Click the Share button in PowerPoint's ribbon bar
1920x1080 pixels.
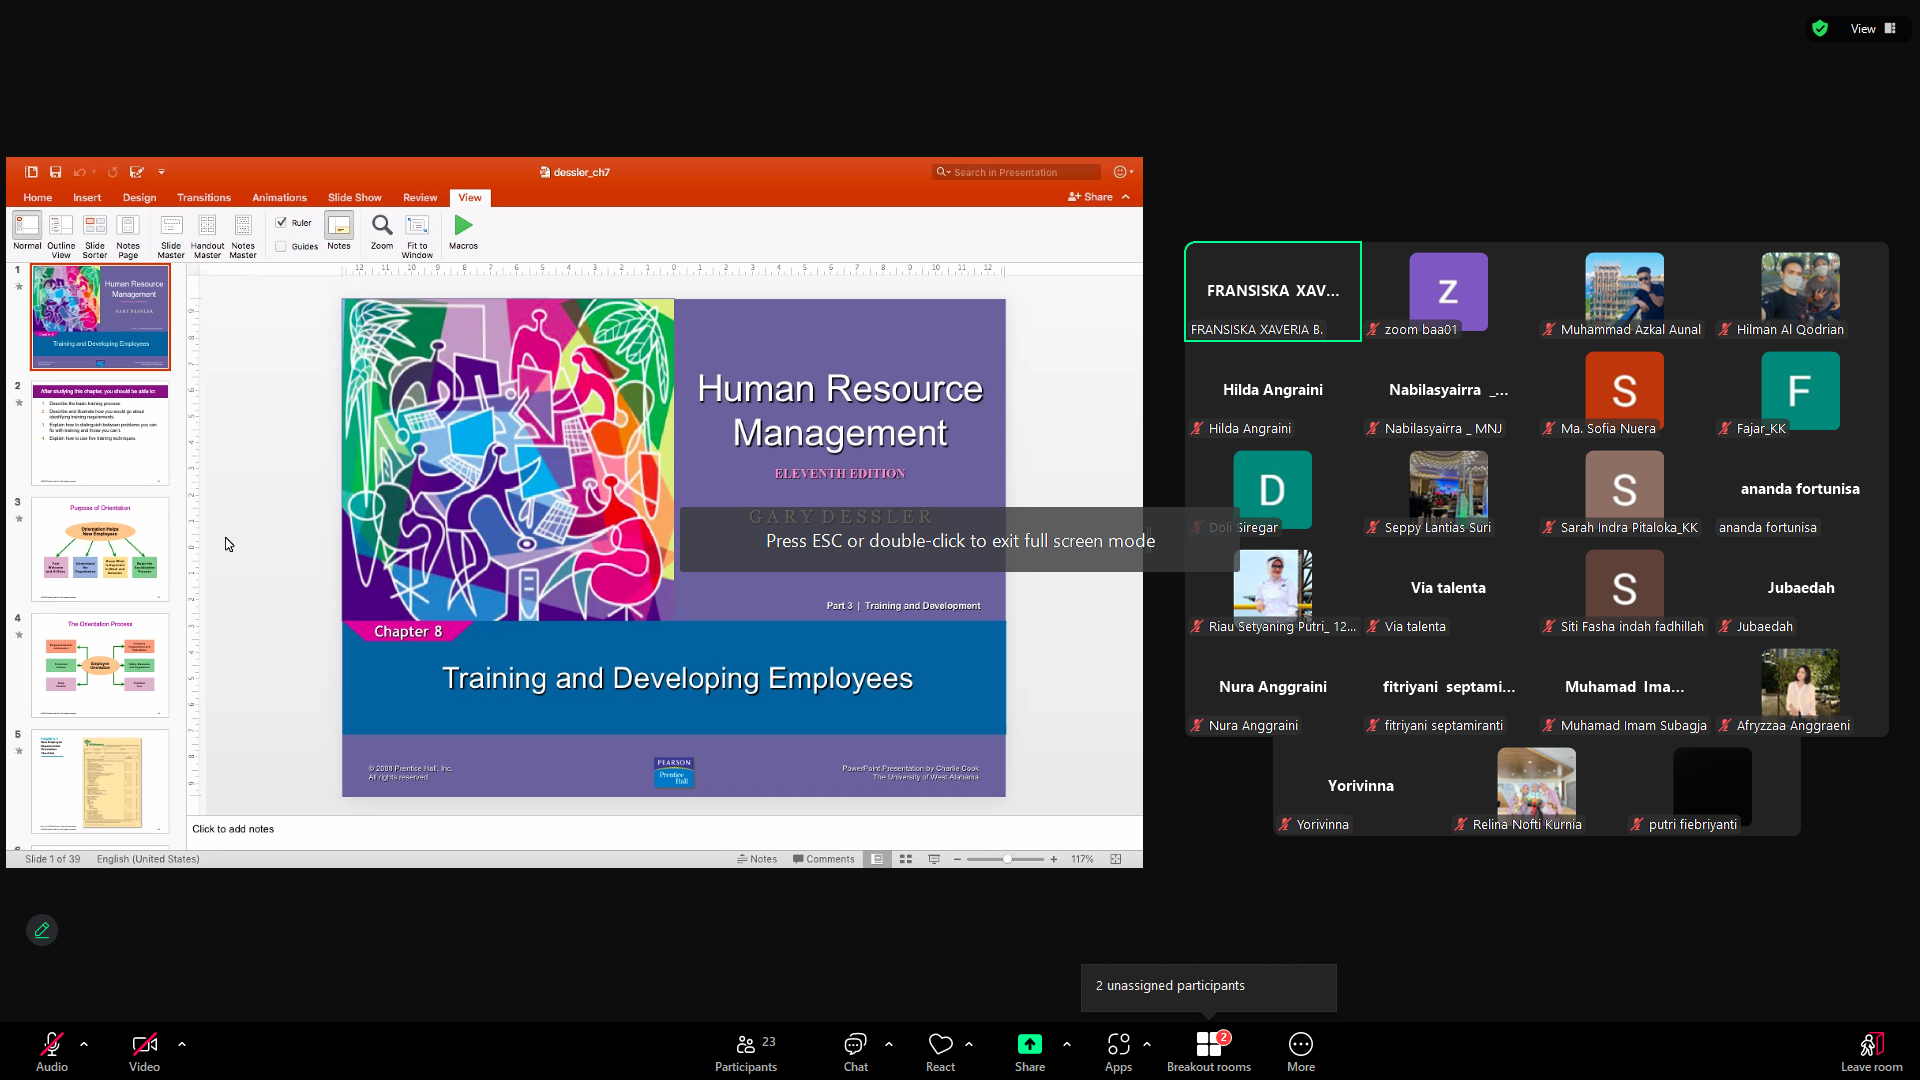click(1090, 197)
